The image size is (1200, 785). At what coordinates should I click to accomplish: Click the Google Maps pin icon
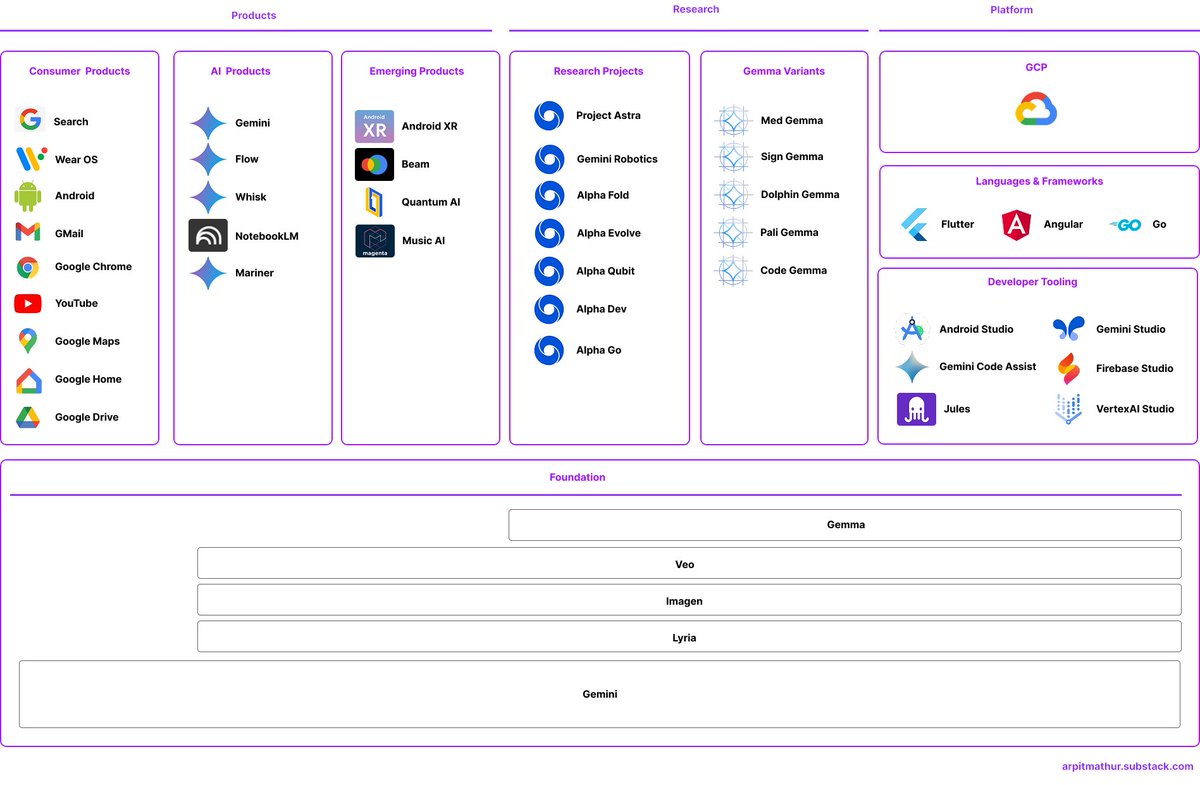point(28,341)
